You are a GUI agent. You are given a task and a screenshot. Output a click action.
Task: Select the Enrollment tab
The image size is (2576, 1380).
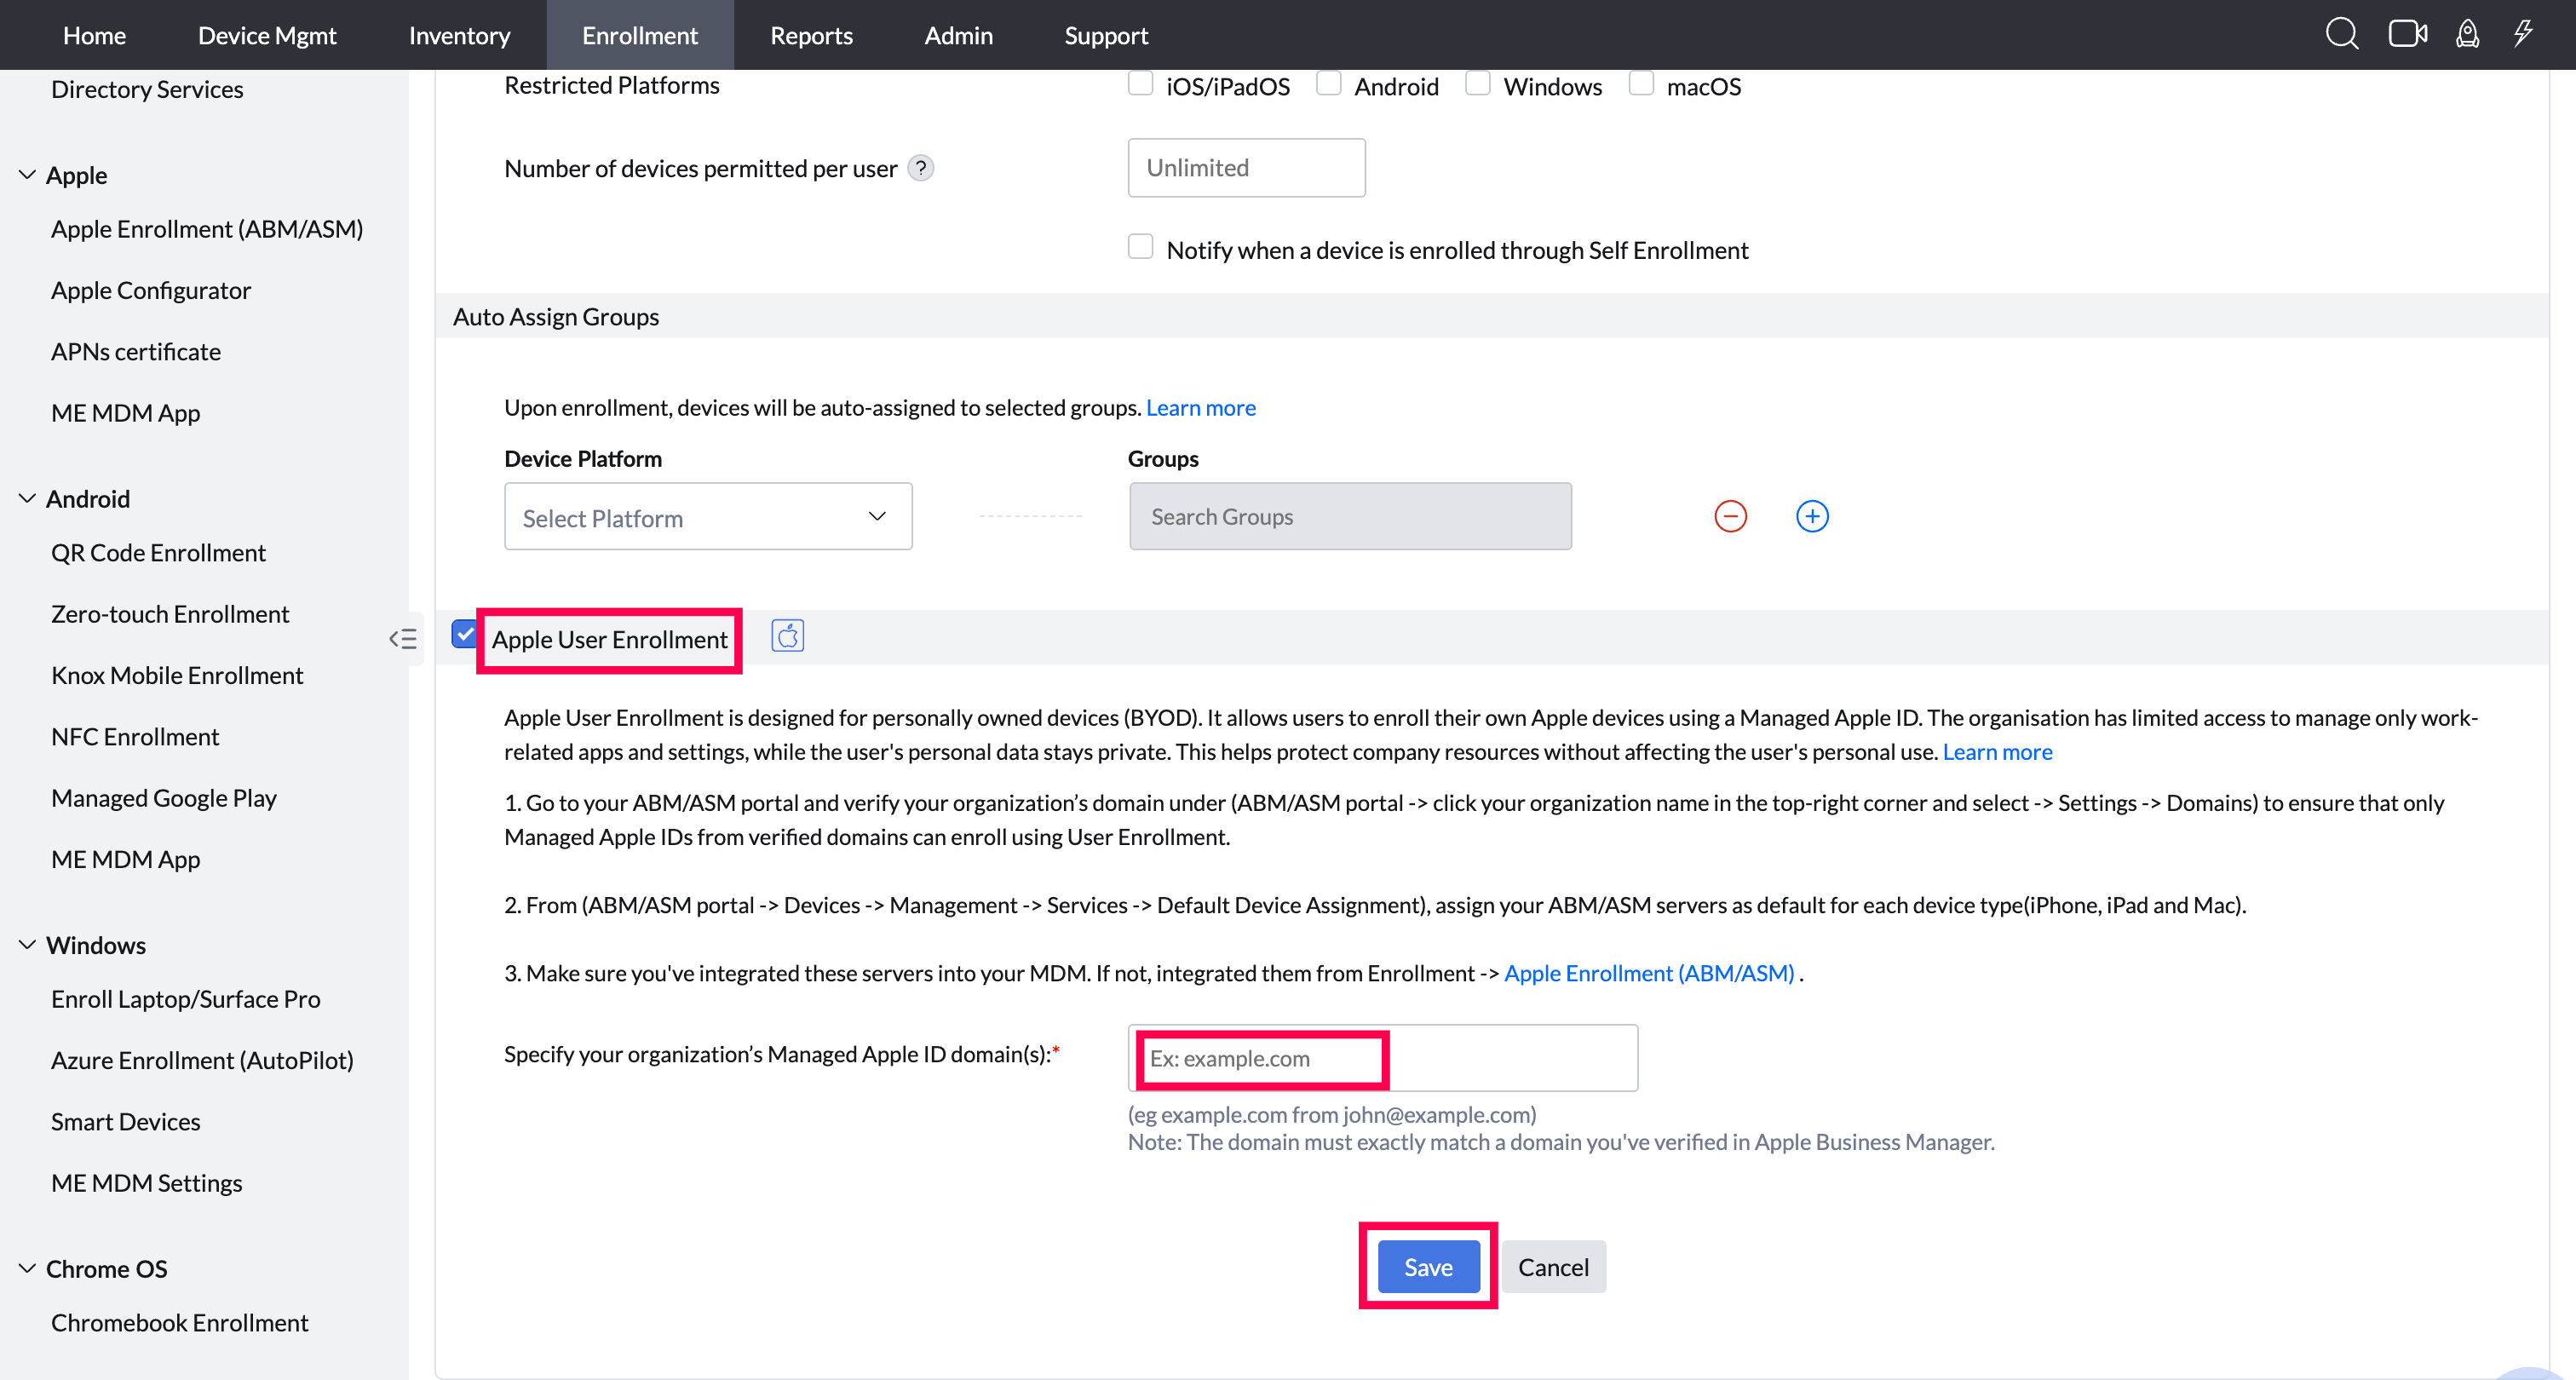tap(640, 35)
